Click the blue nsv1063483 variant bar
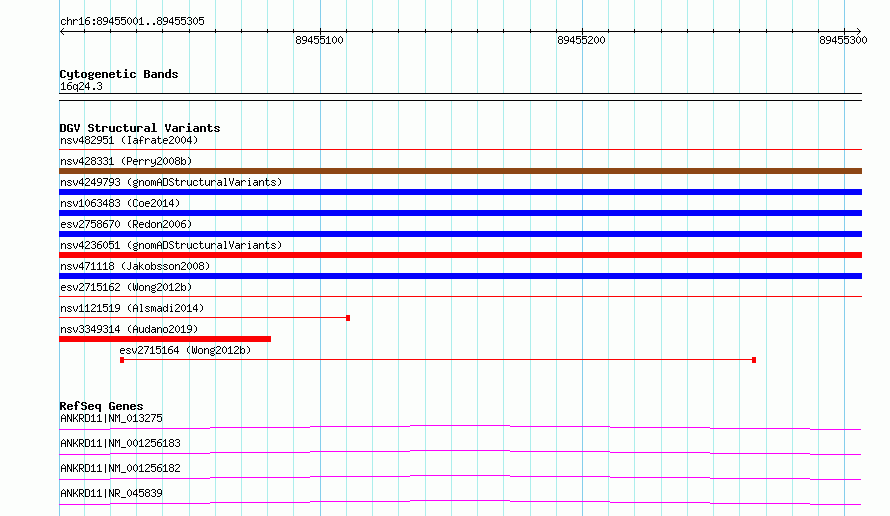Image resolution: width=890 pixels, height=516 pixels. [460, 213]
